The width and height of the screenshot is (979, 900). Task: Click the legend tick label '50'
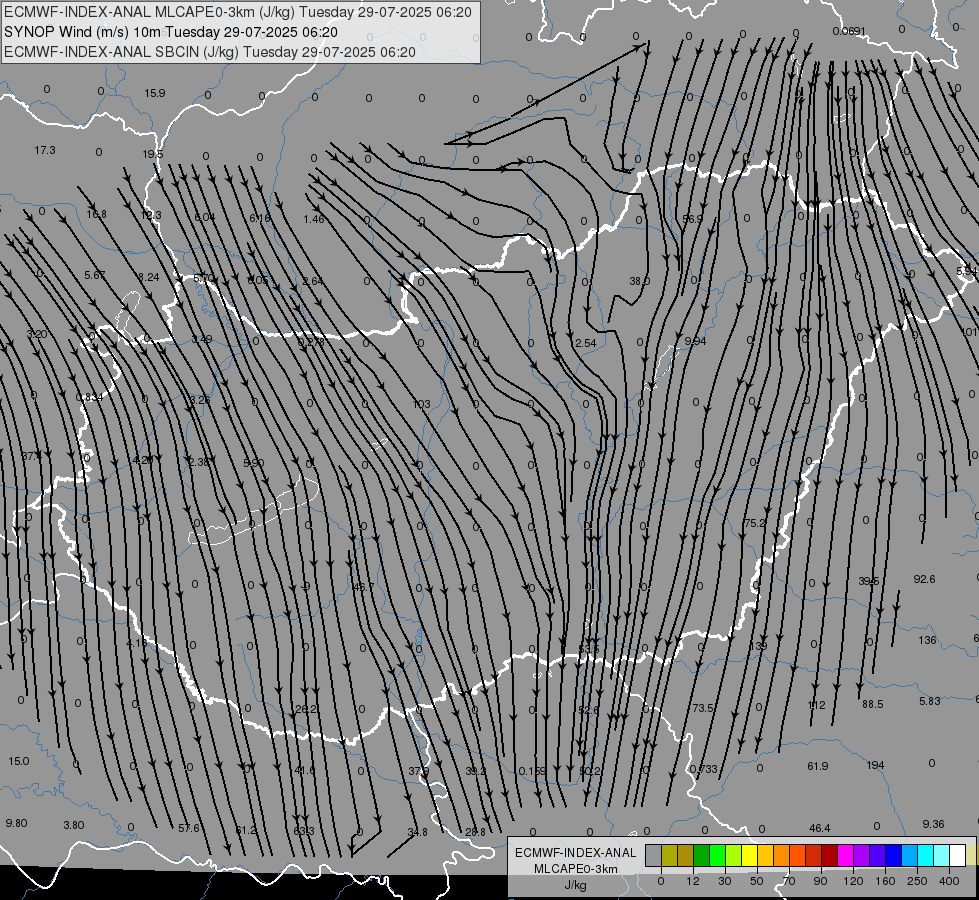757,881
